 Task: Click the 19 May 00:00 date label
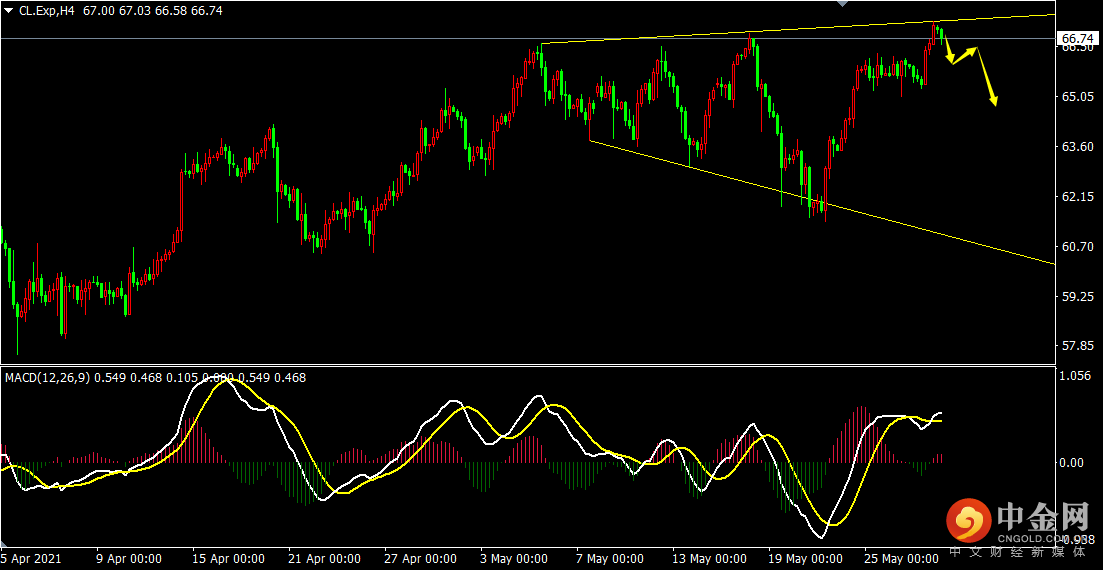pyautogui.click(x=804, y=559)
